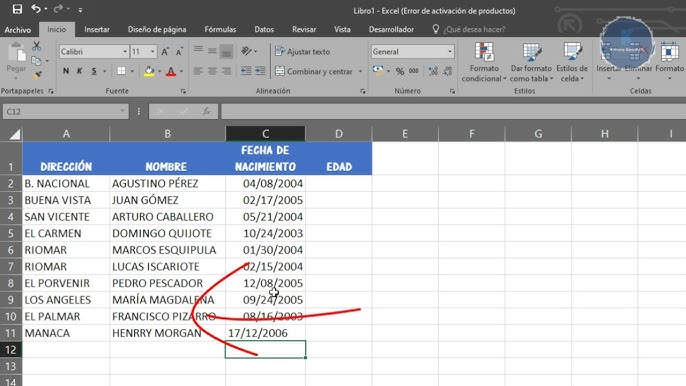The height and width of the screenshot is (386, 686).
Task: Undo the last action
Action: (x=36, y=9)
